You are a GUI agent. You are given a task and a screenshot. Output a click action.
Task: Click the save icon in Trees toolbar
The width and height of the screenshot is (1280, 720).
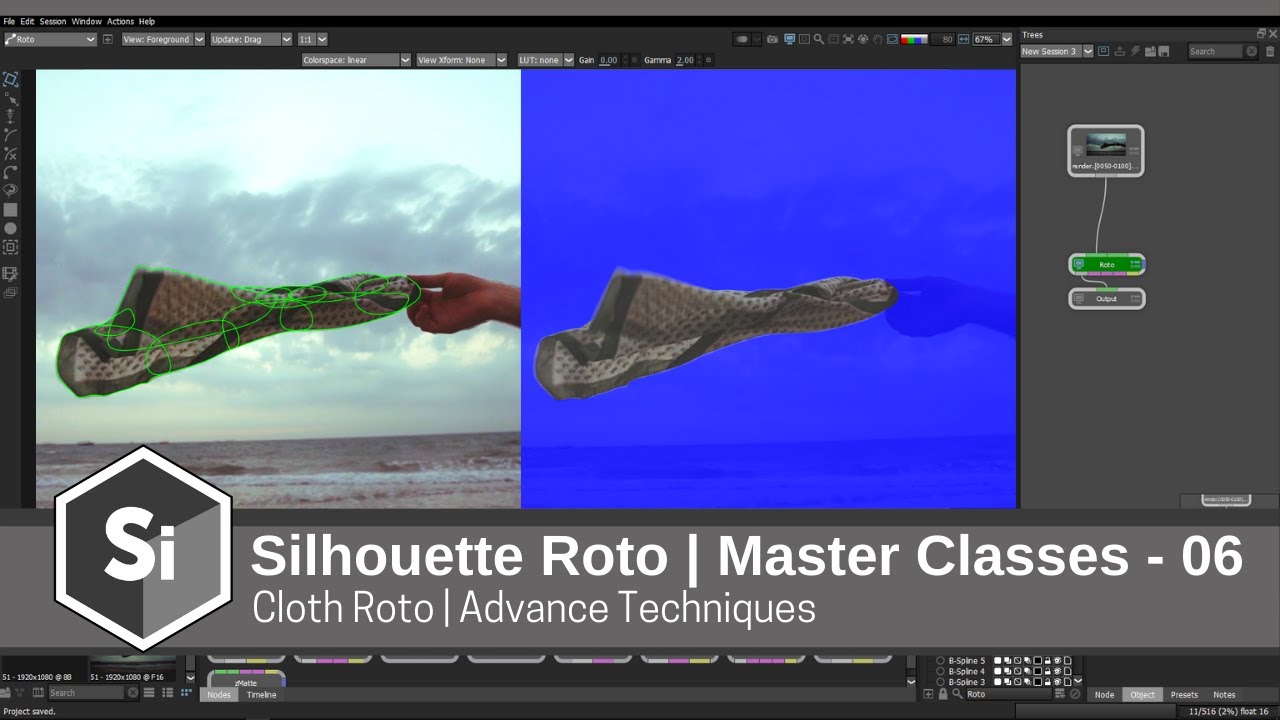tap(1163, 51)
